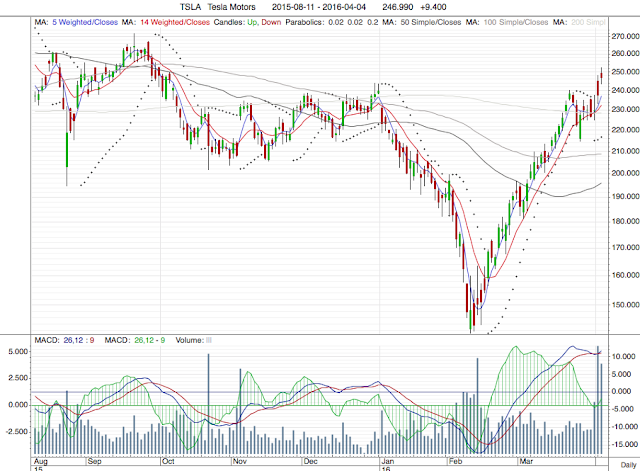Click the Daily interval label
The width and height of the screenshot is (640, 471).
pos(628,465)
